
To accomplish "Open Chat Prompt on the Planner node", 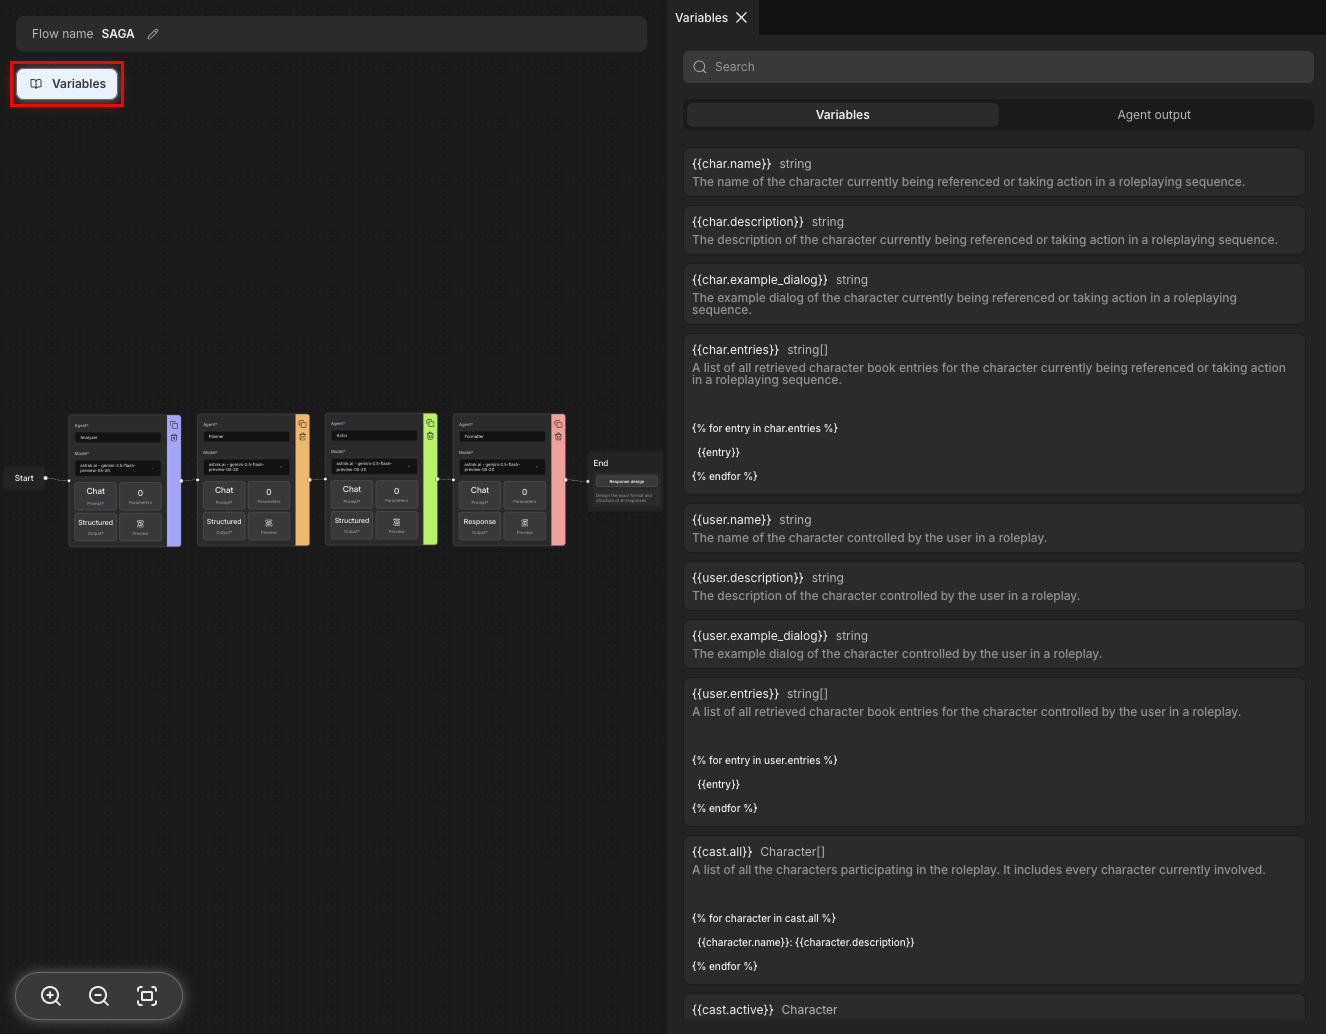I will point(224,495).
